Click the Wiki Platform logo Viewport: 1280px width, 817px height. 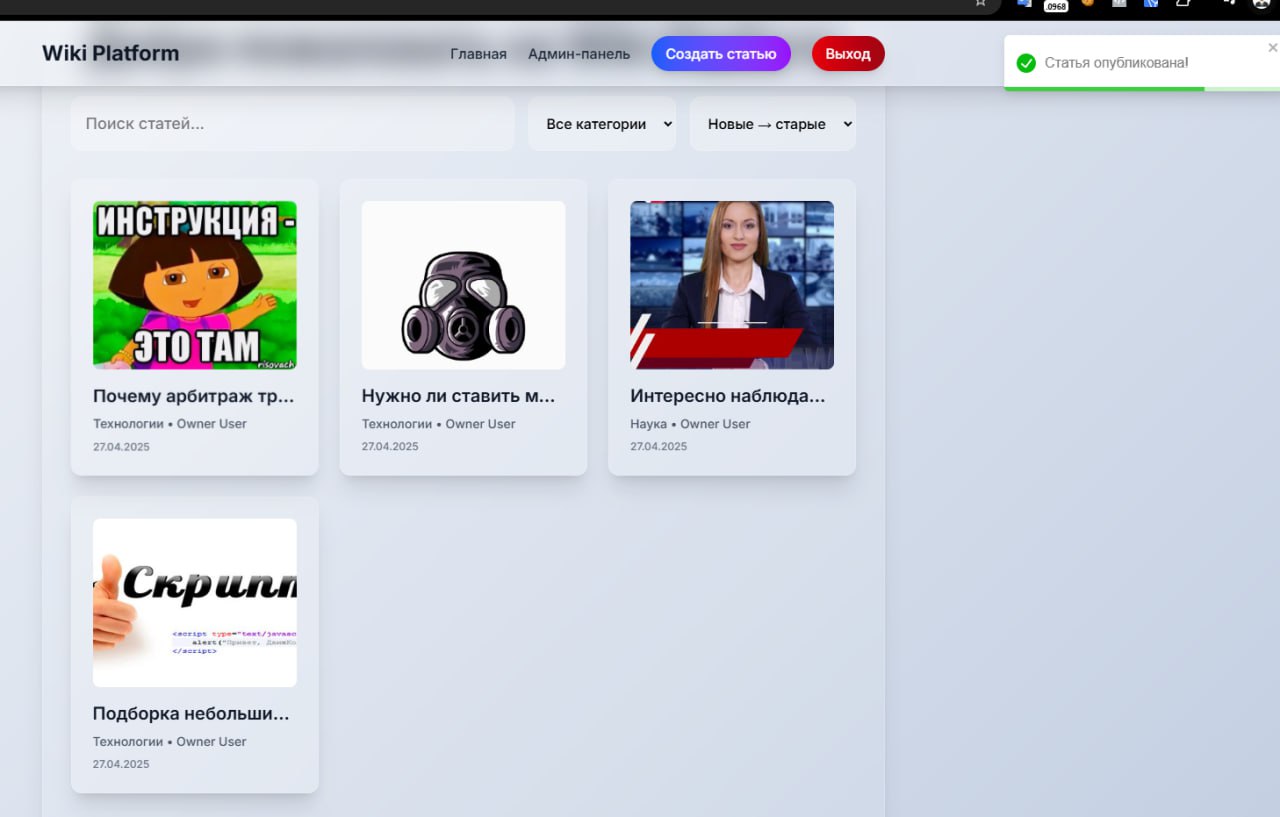[x=110, y=53]
